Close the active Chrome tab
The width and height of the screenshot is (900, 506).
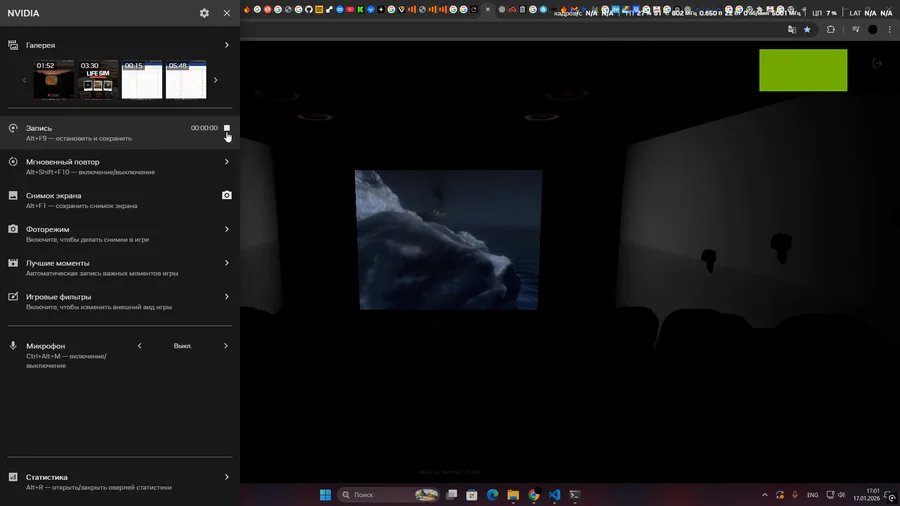[x=488, y=9]
